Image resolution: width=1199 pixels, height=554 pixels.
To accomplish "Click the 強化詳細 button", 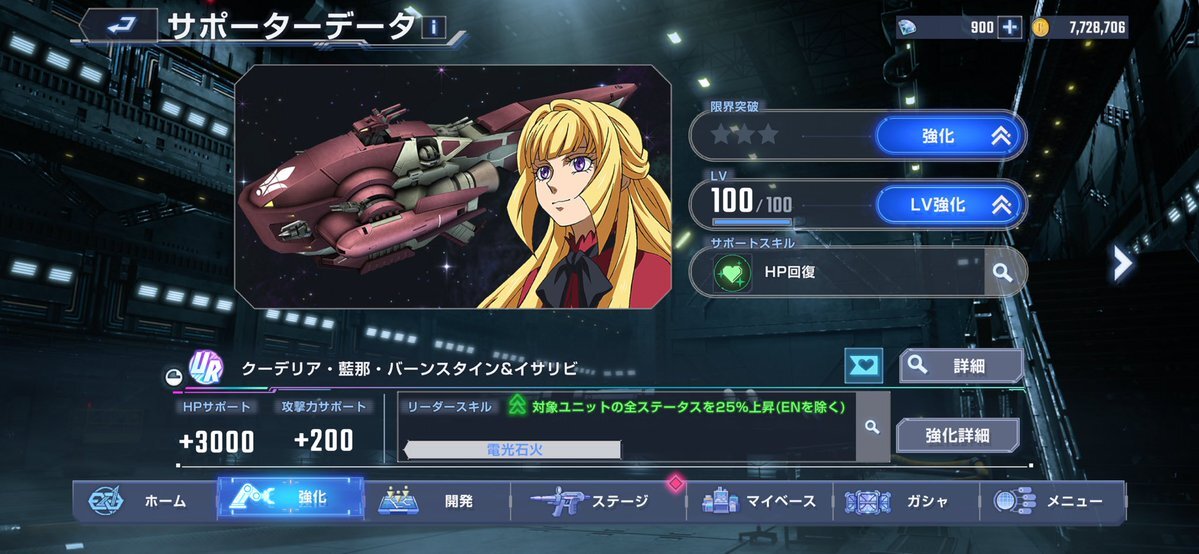I will (x=957, y=435).
